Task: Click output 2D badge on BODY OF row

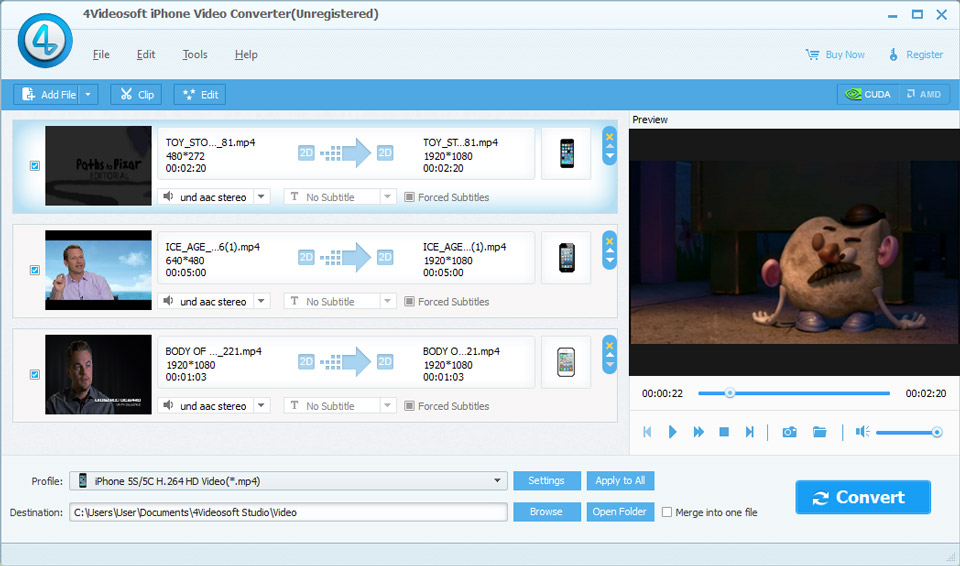Action: click(385, 361)
